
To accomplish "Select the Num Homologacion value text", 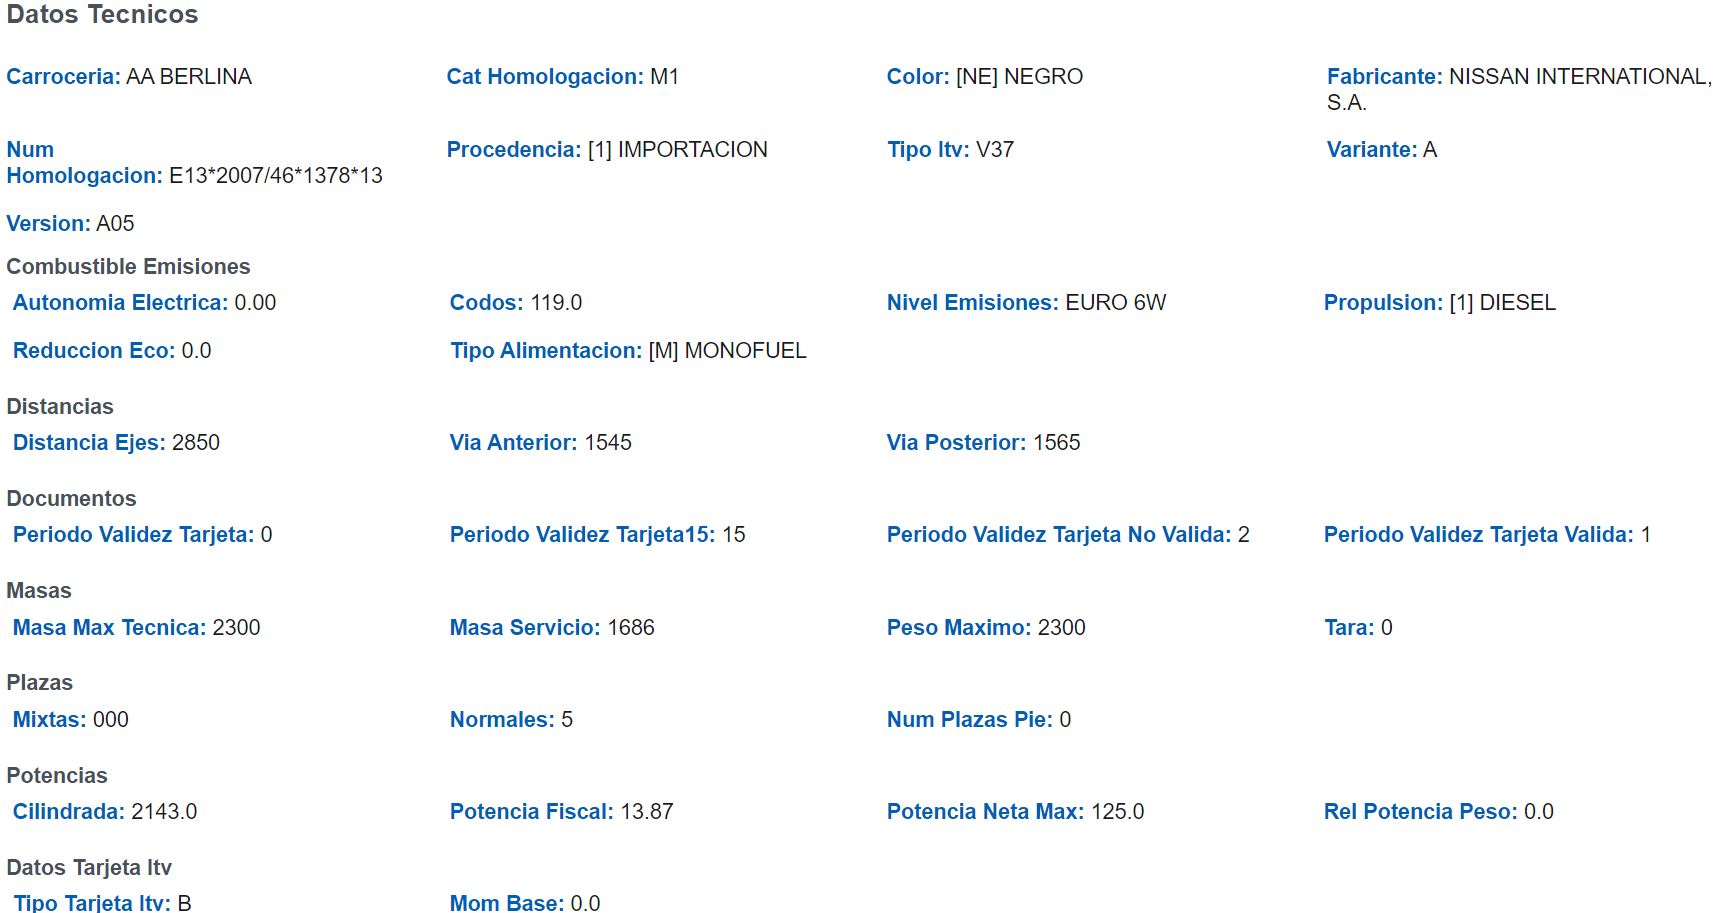I will point(276,176).
